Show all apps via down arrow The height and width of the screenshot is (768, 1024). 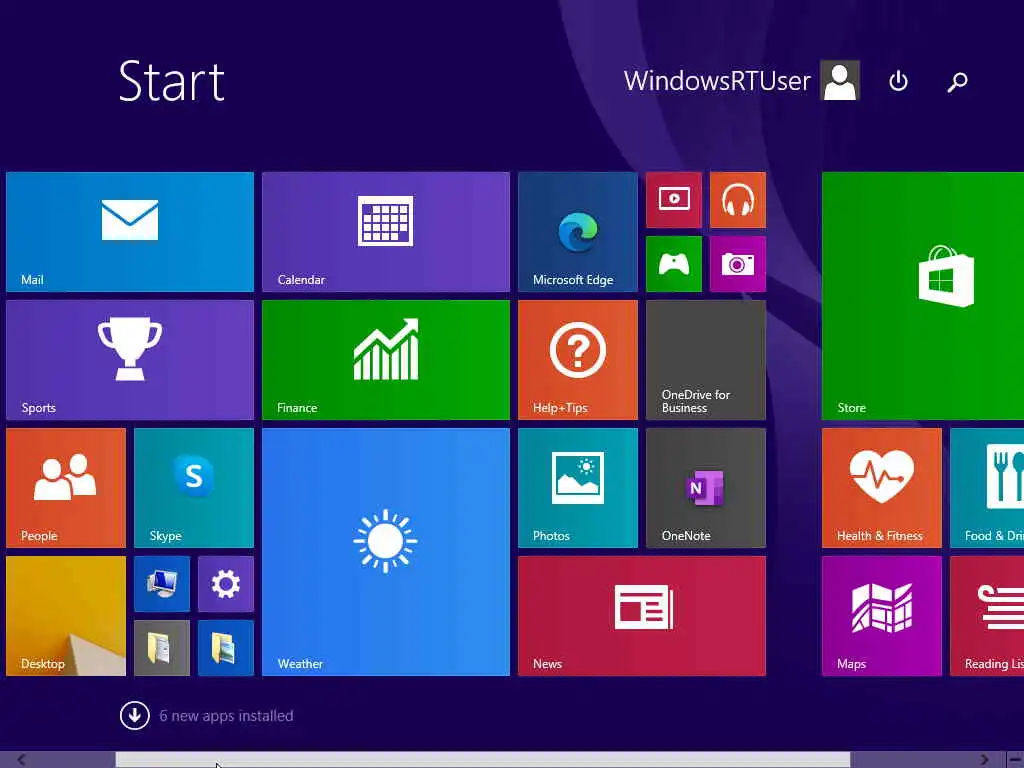(x=135, y=716)
